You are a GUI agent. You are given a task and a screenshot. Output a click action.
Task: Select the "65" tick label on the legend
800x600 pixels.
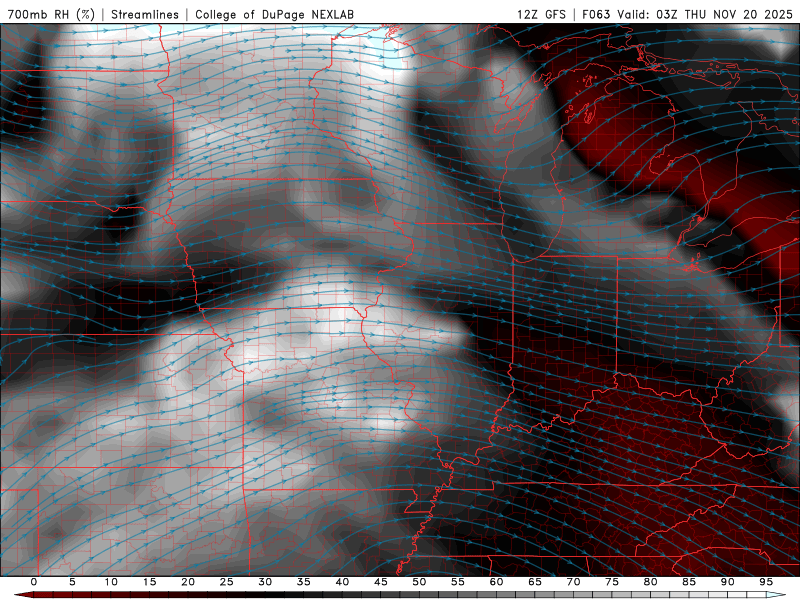click(x=535, y=582)
